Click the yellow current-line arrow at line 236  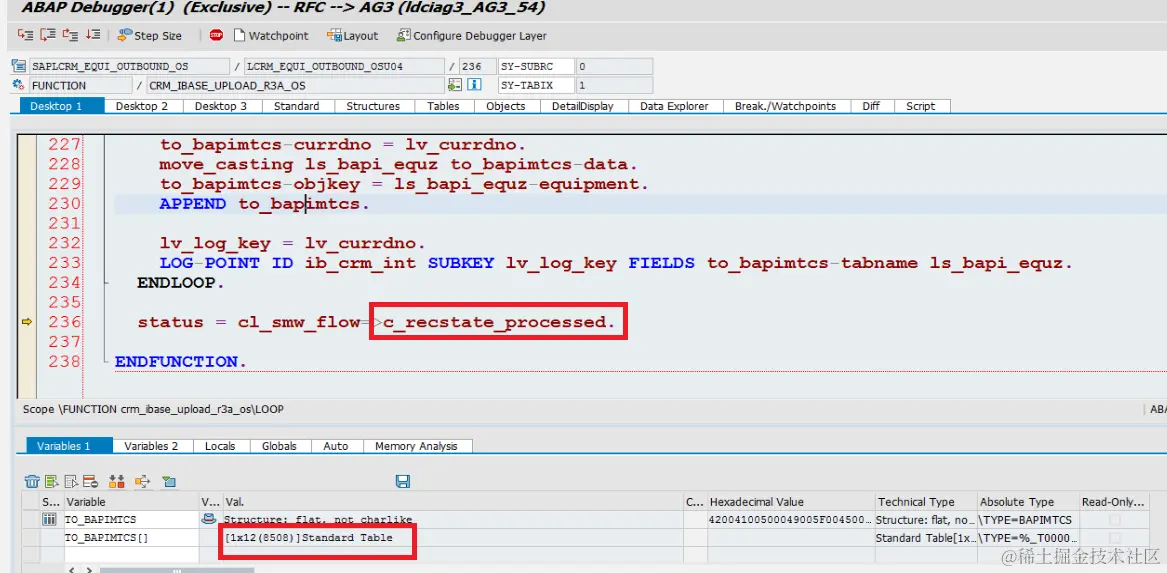[27, 321]
